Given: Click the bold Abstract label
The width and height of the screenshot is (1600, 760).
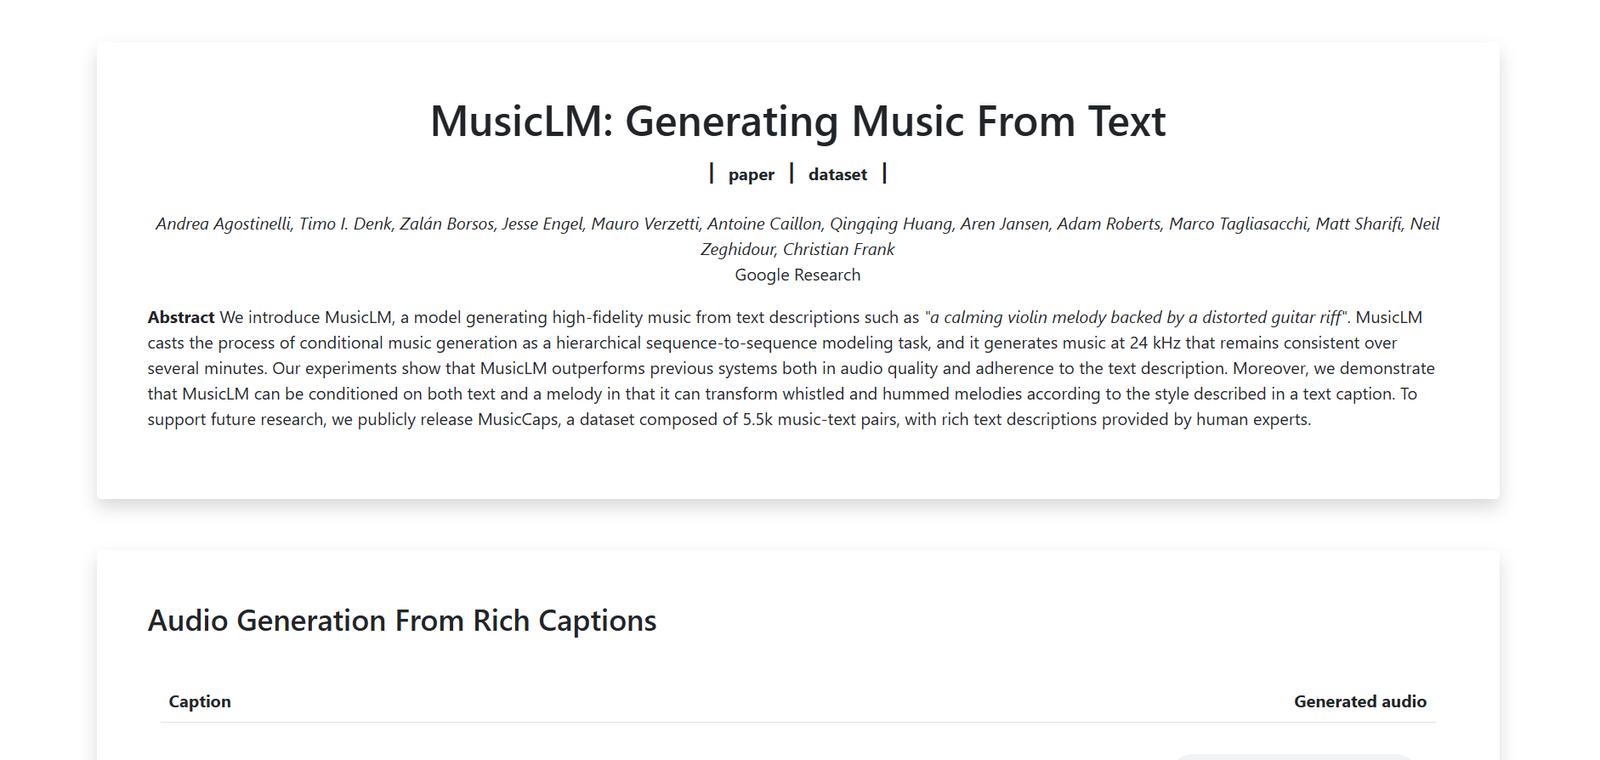Looking at the screenshot, I should [181, 318].
